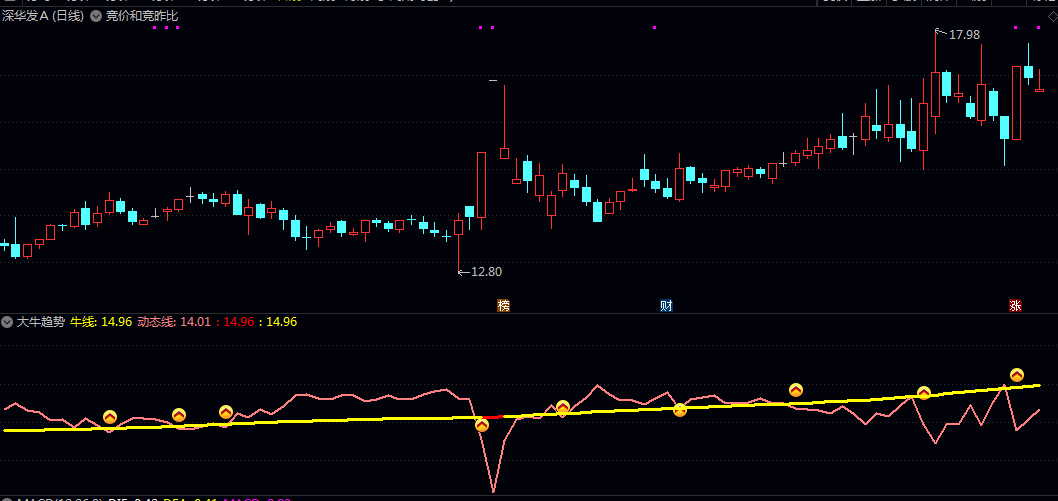Open the 涨 limit-up marker
Screen dimensions: 1058x501
pos(1015,305)
